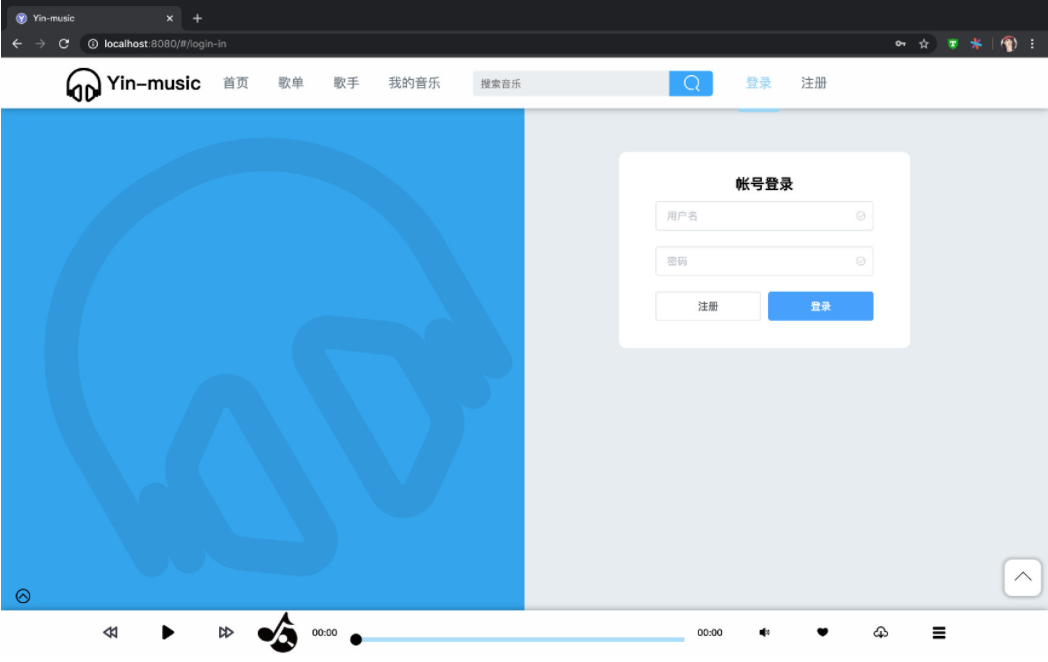Select 登录 in the top navigation

(759, 83)
